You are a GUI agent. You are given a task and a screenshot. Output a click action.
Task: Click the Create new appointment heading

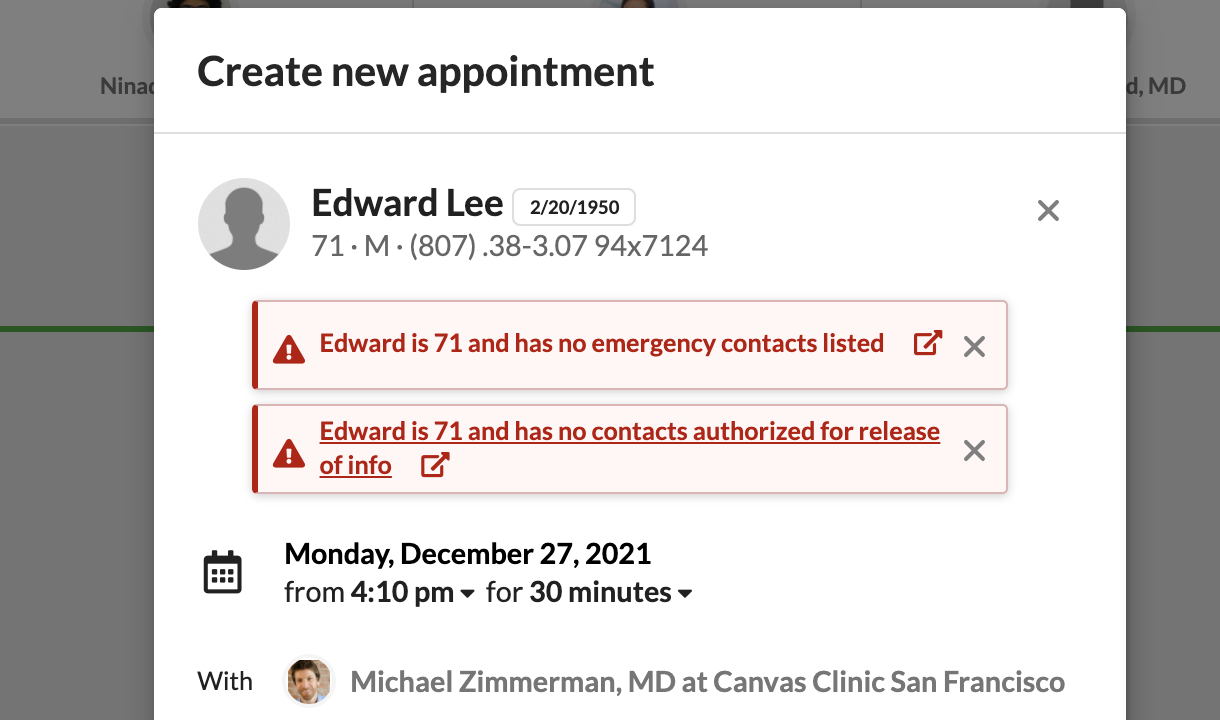(426, 72)
